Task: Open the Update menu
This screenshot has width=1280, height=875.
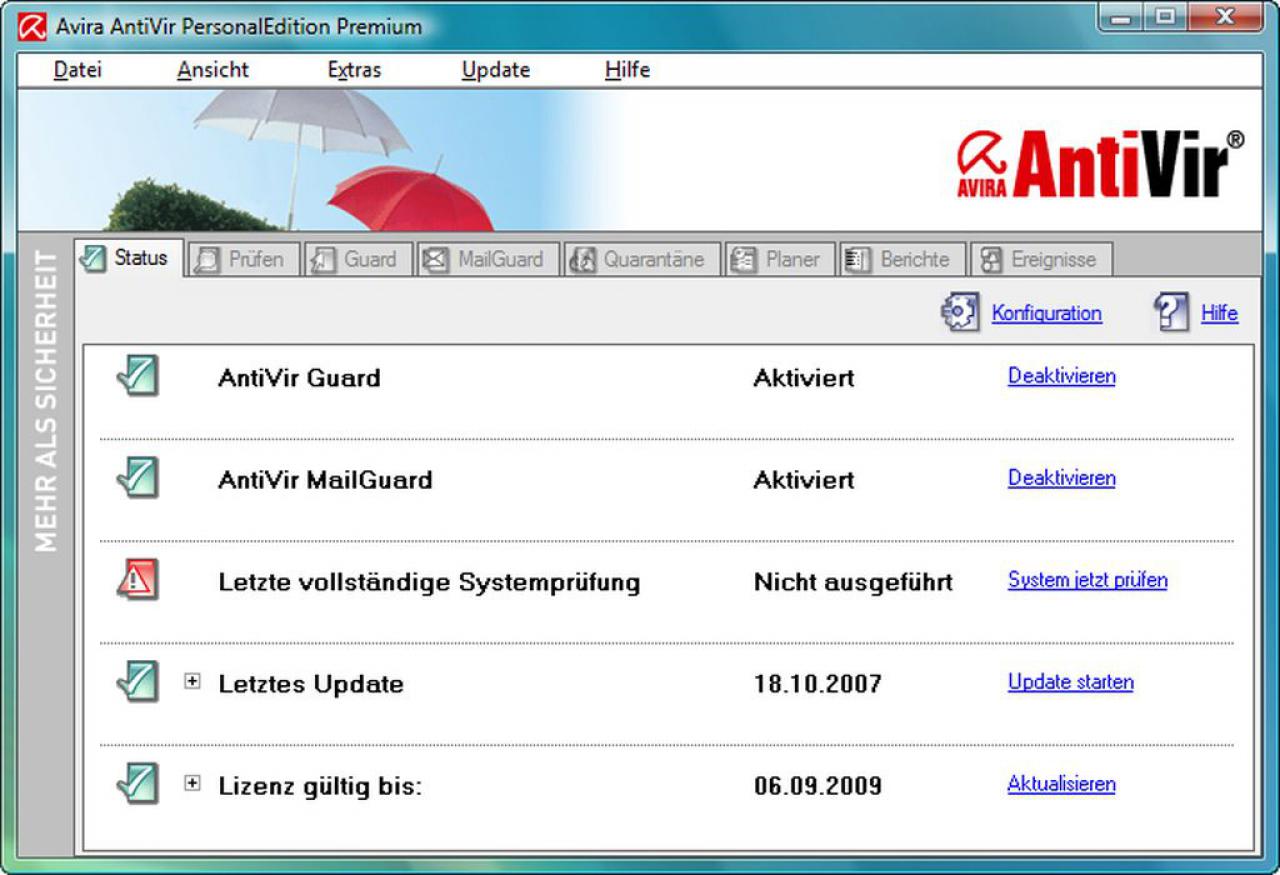Action: point(496,70)
